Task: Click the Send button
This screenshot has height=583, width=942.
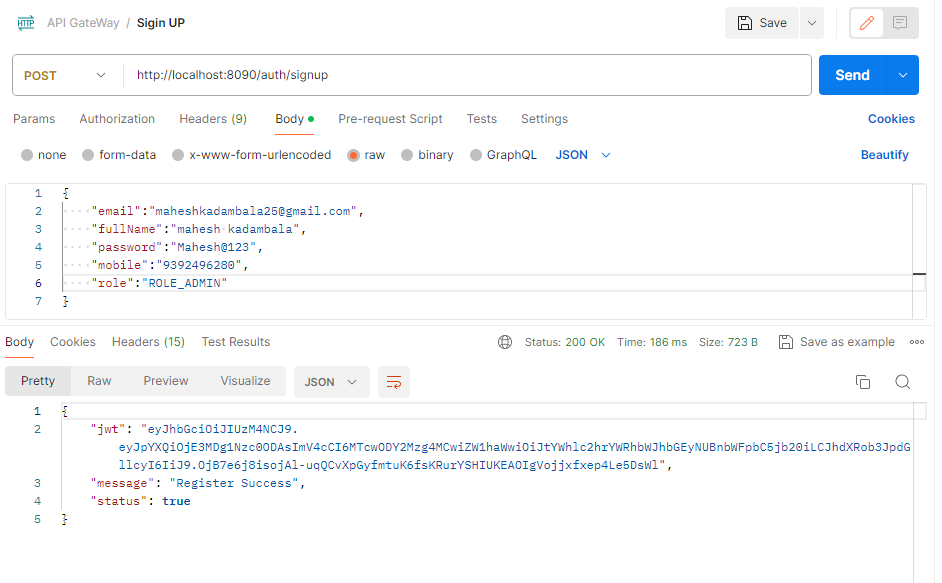Action: click(x=852, y=75)
